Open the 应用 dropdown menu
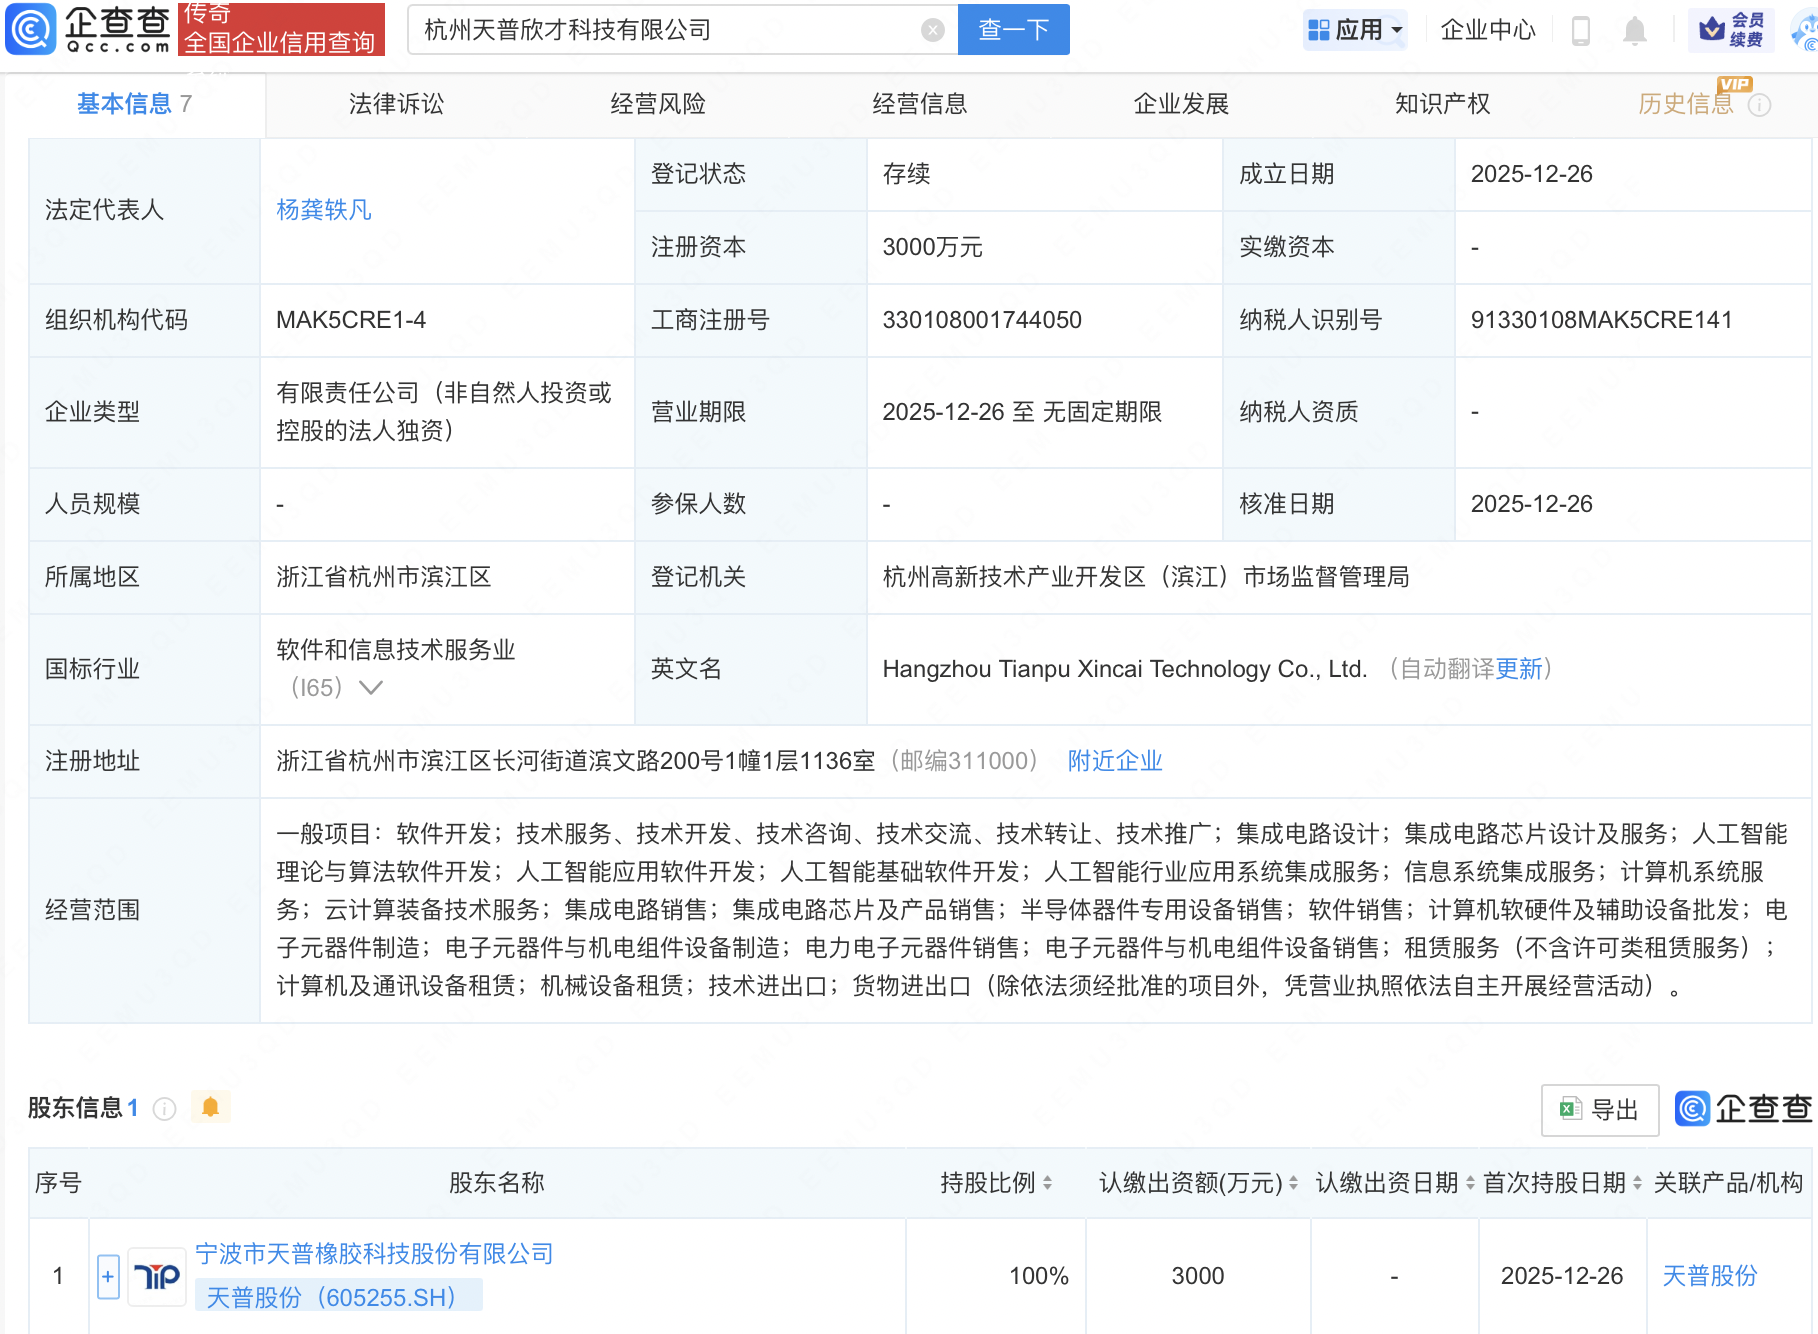1818x1334 pixels. [x=1356, y=30]
